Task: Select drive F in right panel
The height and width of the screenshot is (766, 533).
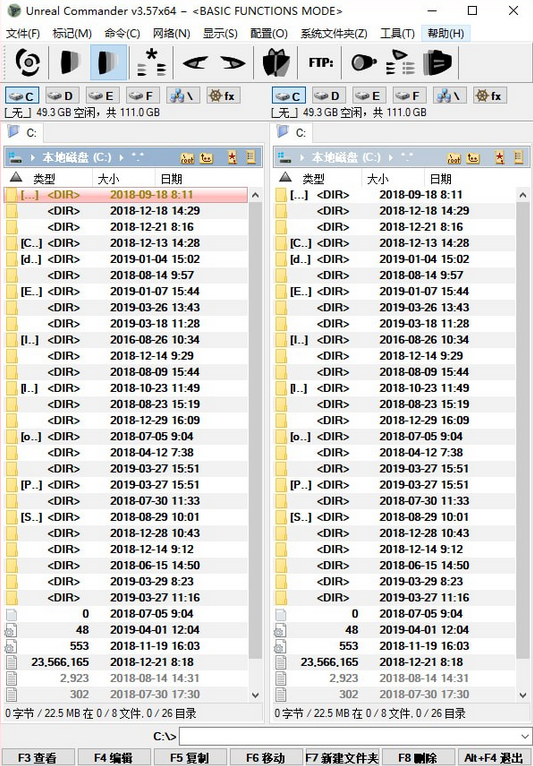Action: tap(409, 96)
